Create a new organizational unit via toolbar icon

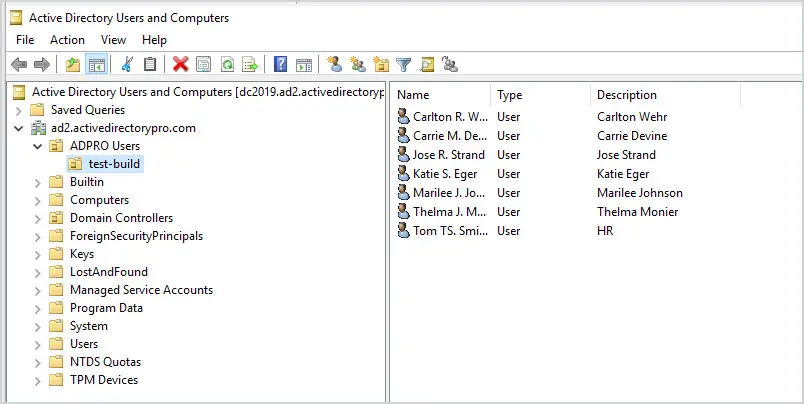tap(381, 65)
